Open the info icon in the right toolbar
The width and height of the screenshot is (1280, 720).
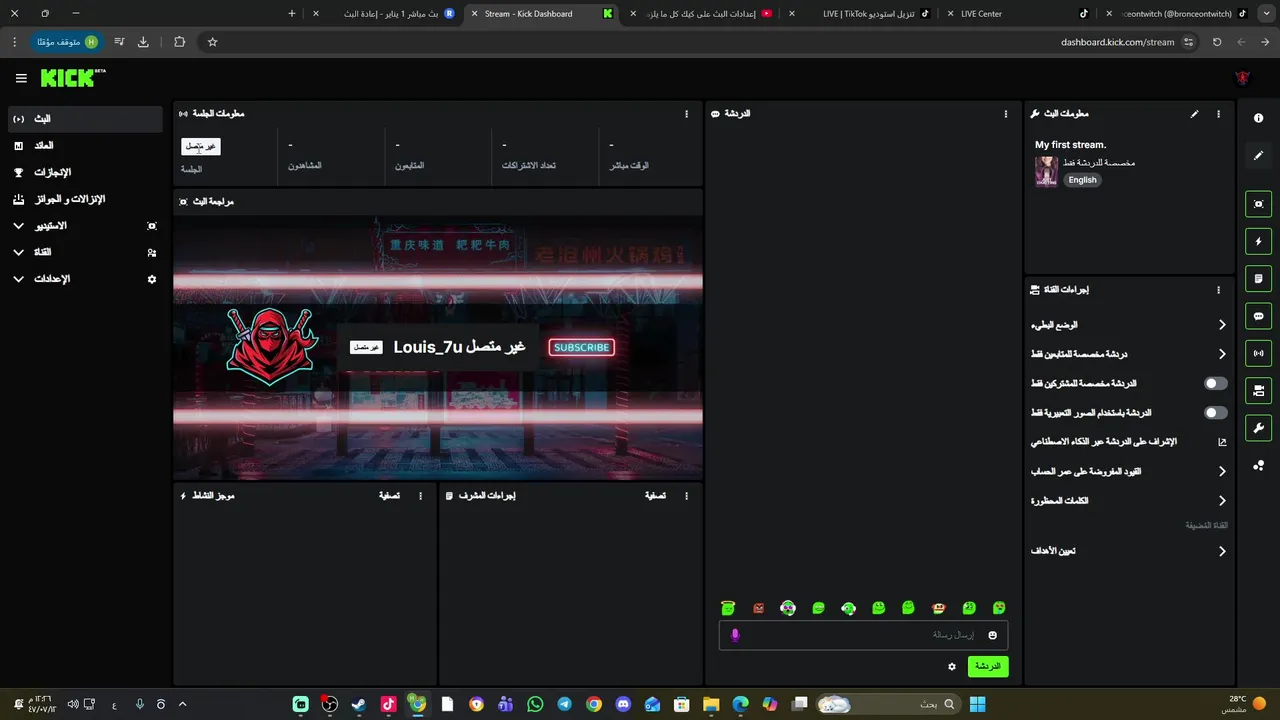[1258, 118]
